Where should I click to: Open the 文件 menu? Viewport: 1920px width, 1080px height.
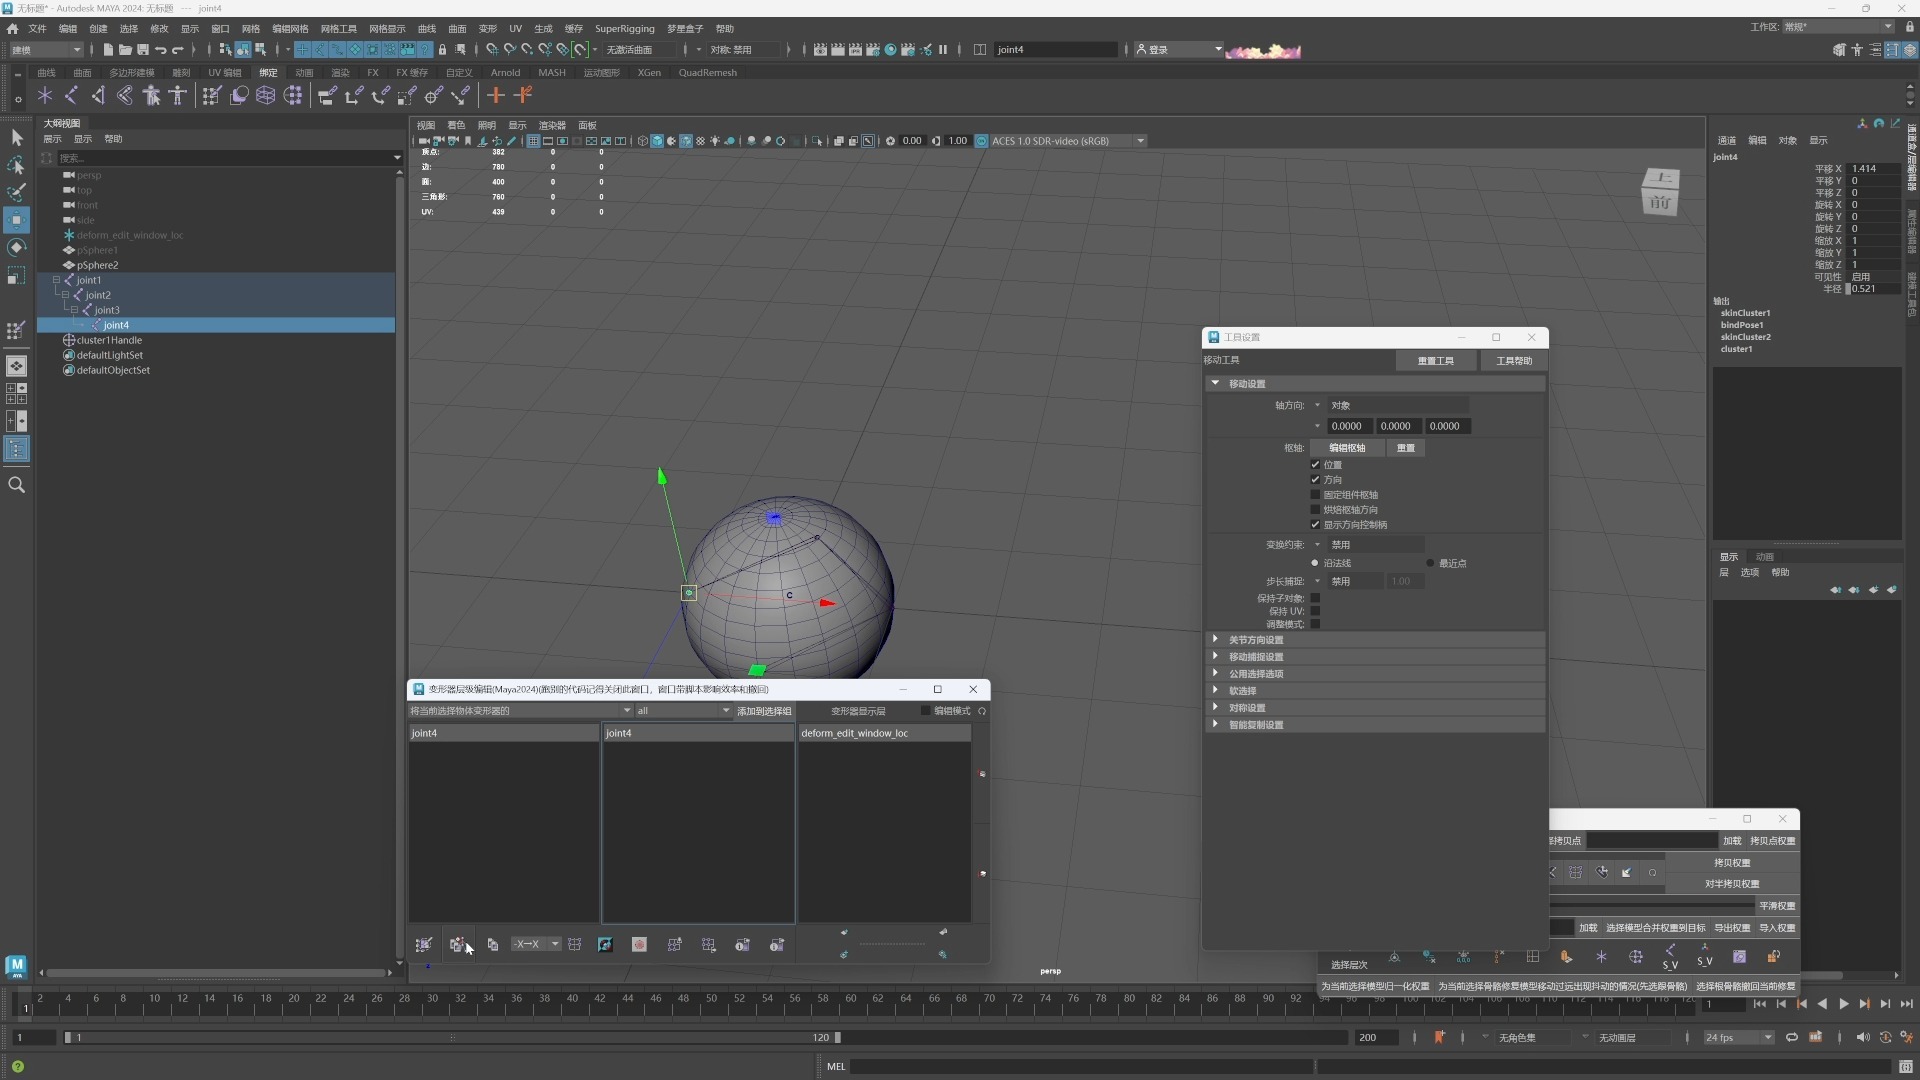[x=37, y=29]
